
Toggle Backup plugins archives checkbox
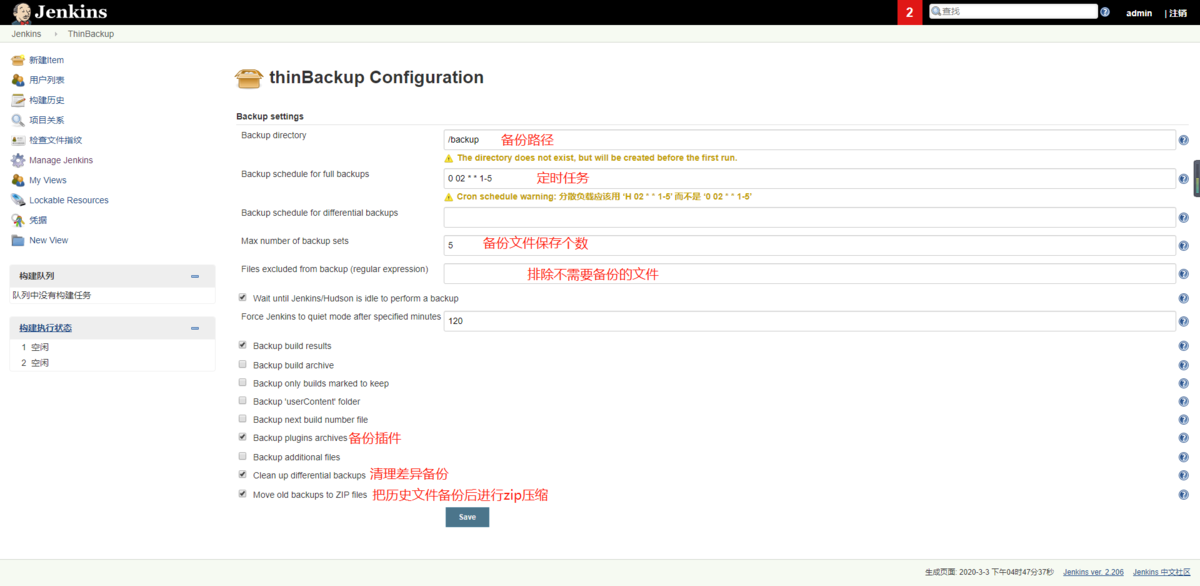pos(243,438)
